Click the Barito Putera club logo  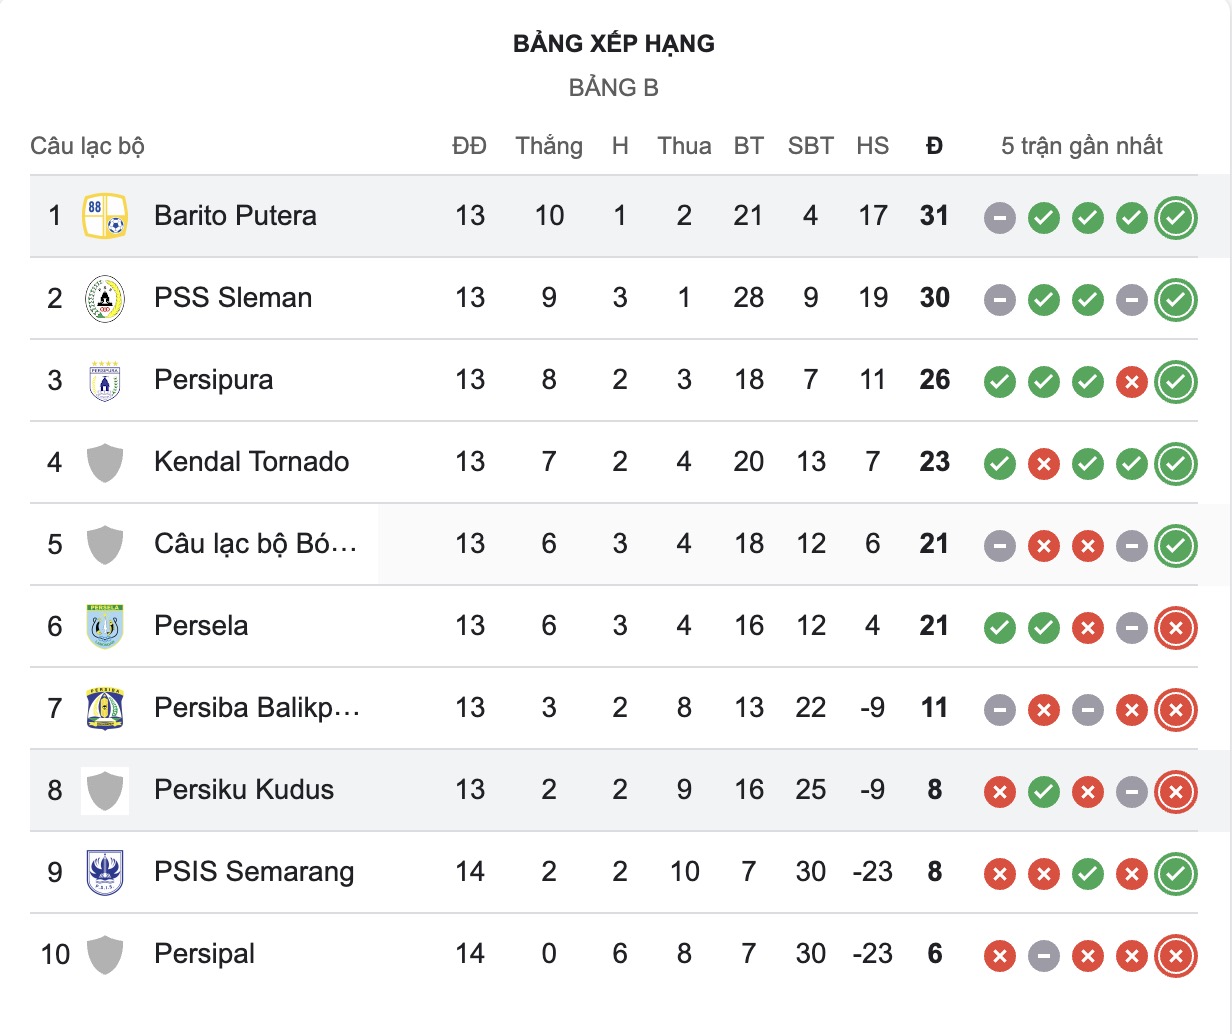[x=104, y=215]
